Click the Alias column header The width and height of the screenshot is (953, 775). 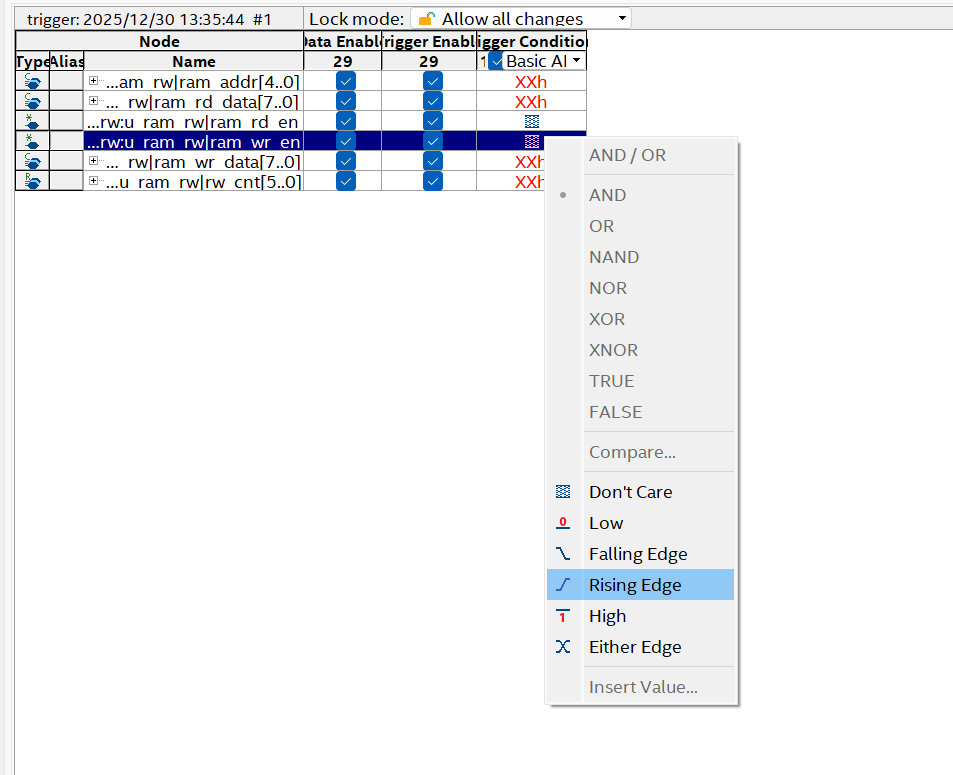(67, 61)
